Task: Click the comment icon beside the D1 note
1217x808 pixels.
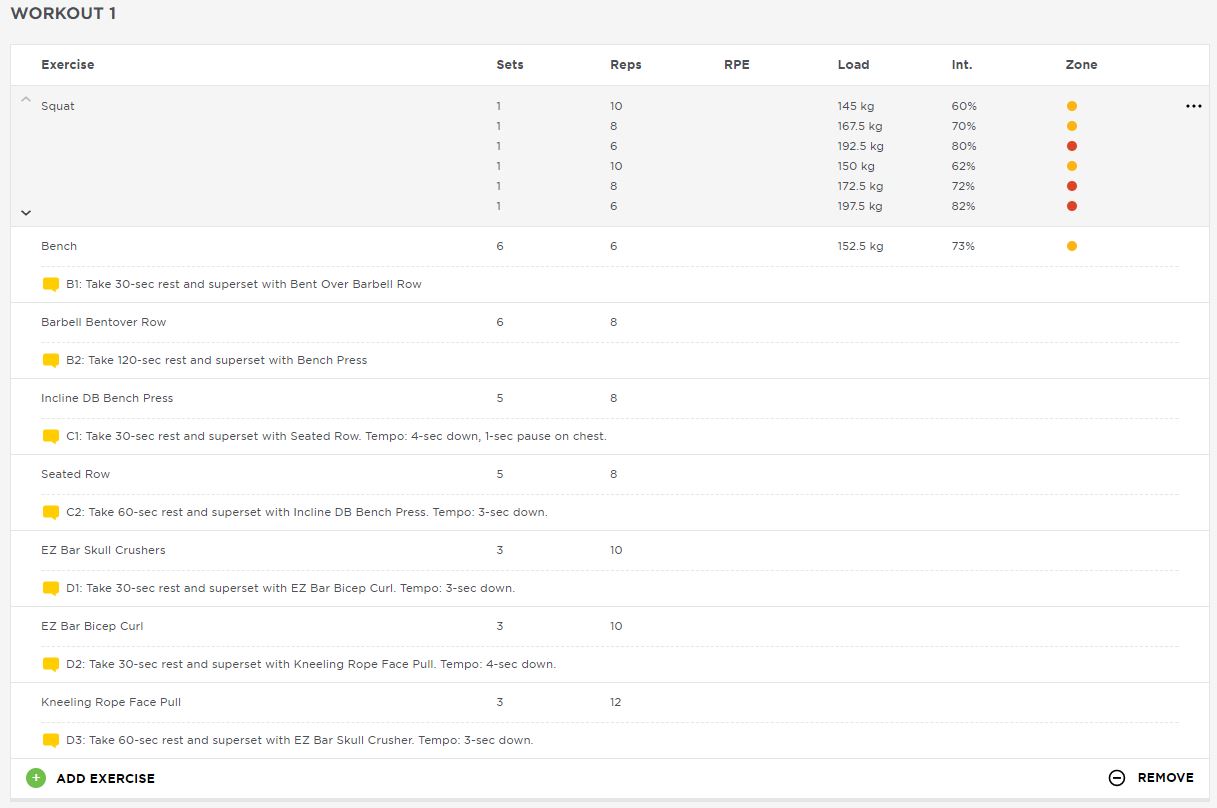Action: 51,588
